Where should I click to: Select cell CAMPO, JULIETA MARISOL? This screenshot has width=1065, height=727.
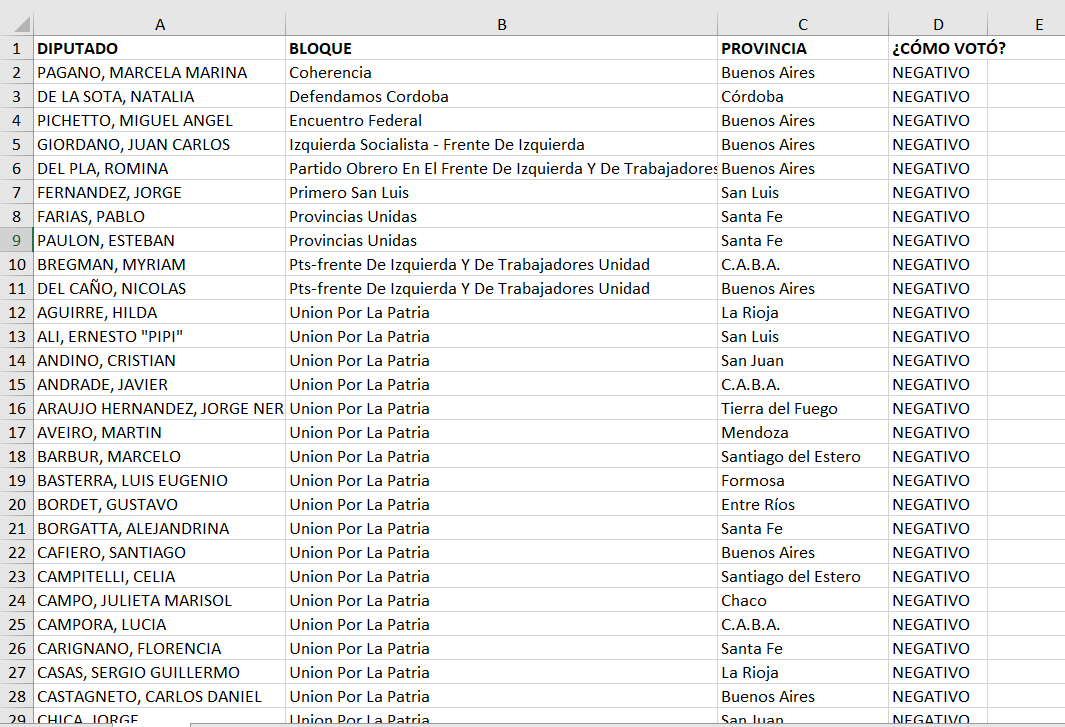click(160, 601)
